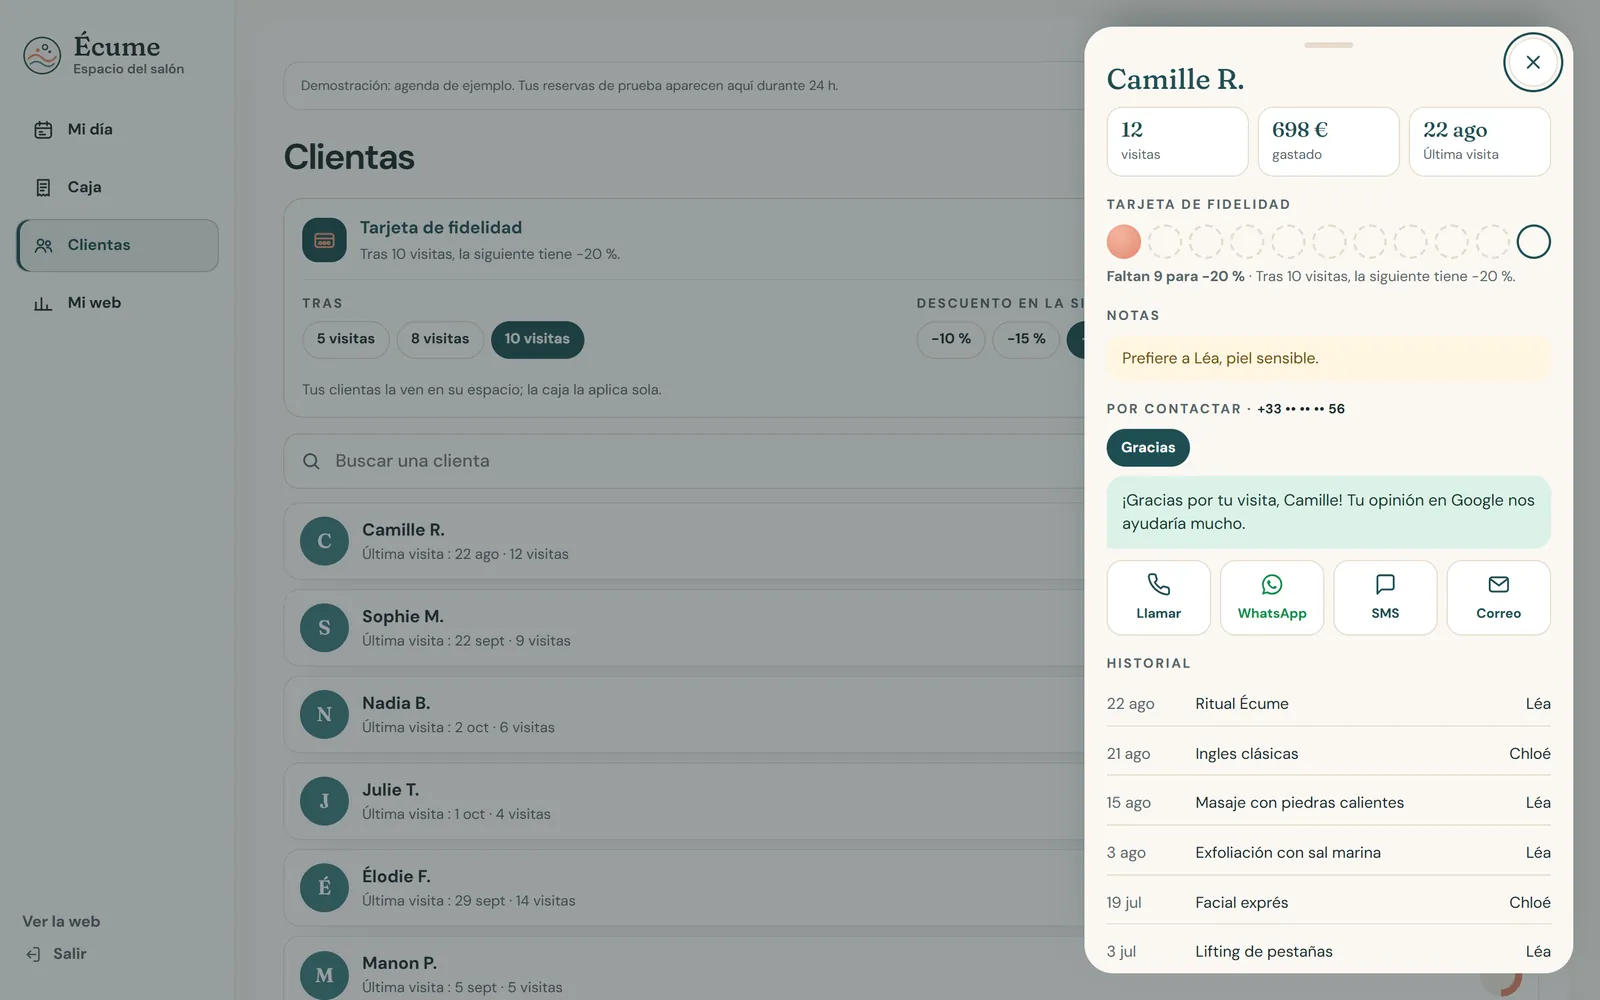Image resolution: width=1600 pixels, height=1000 pixels.
Task: Close the Camille R. client panel
Action: (x=1533, y=62)
